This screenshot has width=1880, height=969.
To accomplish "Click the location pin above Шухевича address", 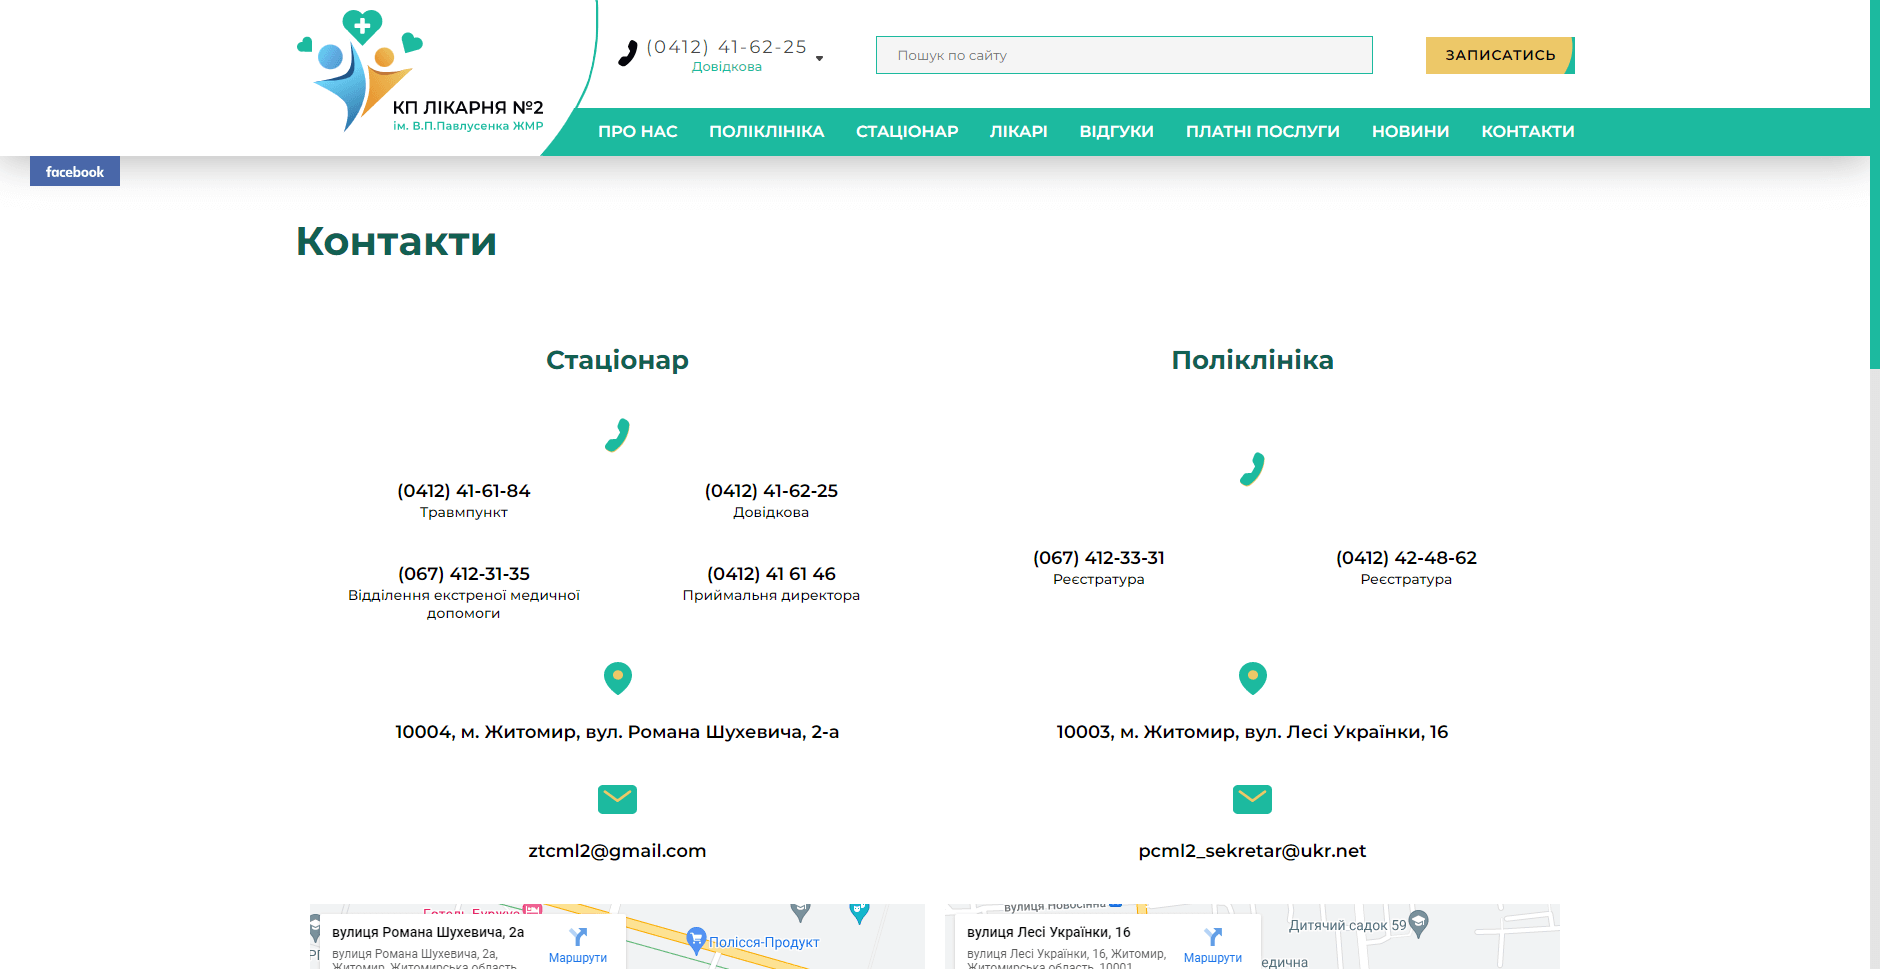I will click(x=618, y=678).
